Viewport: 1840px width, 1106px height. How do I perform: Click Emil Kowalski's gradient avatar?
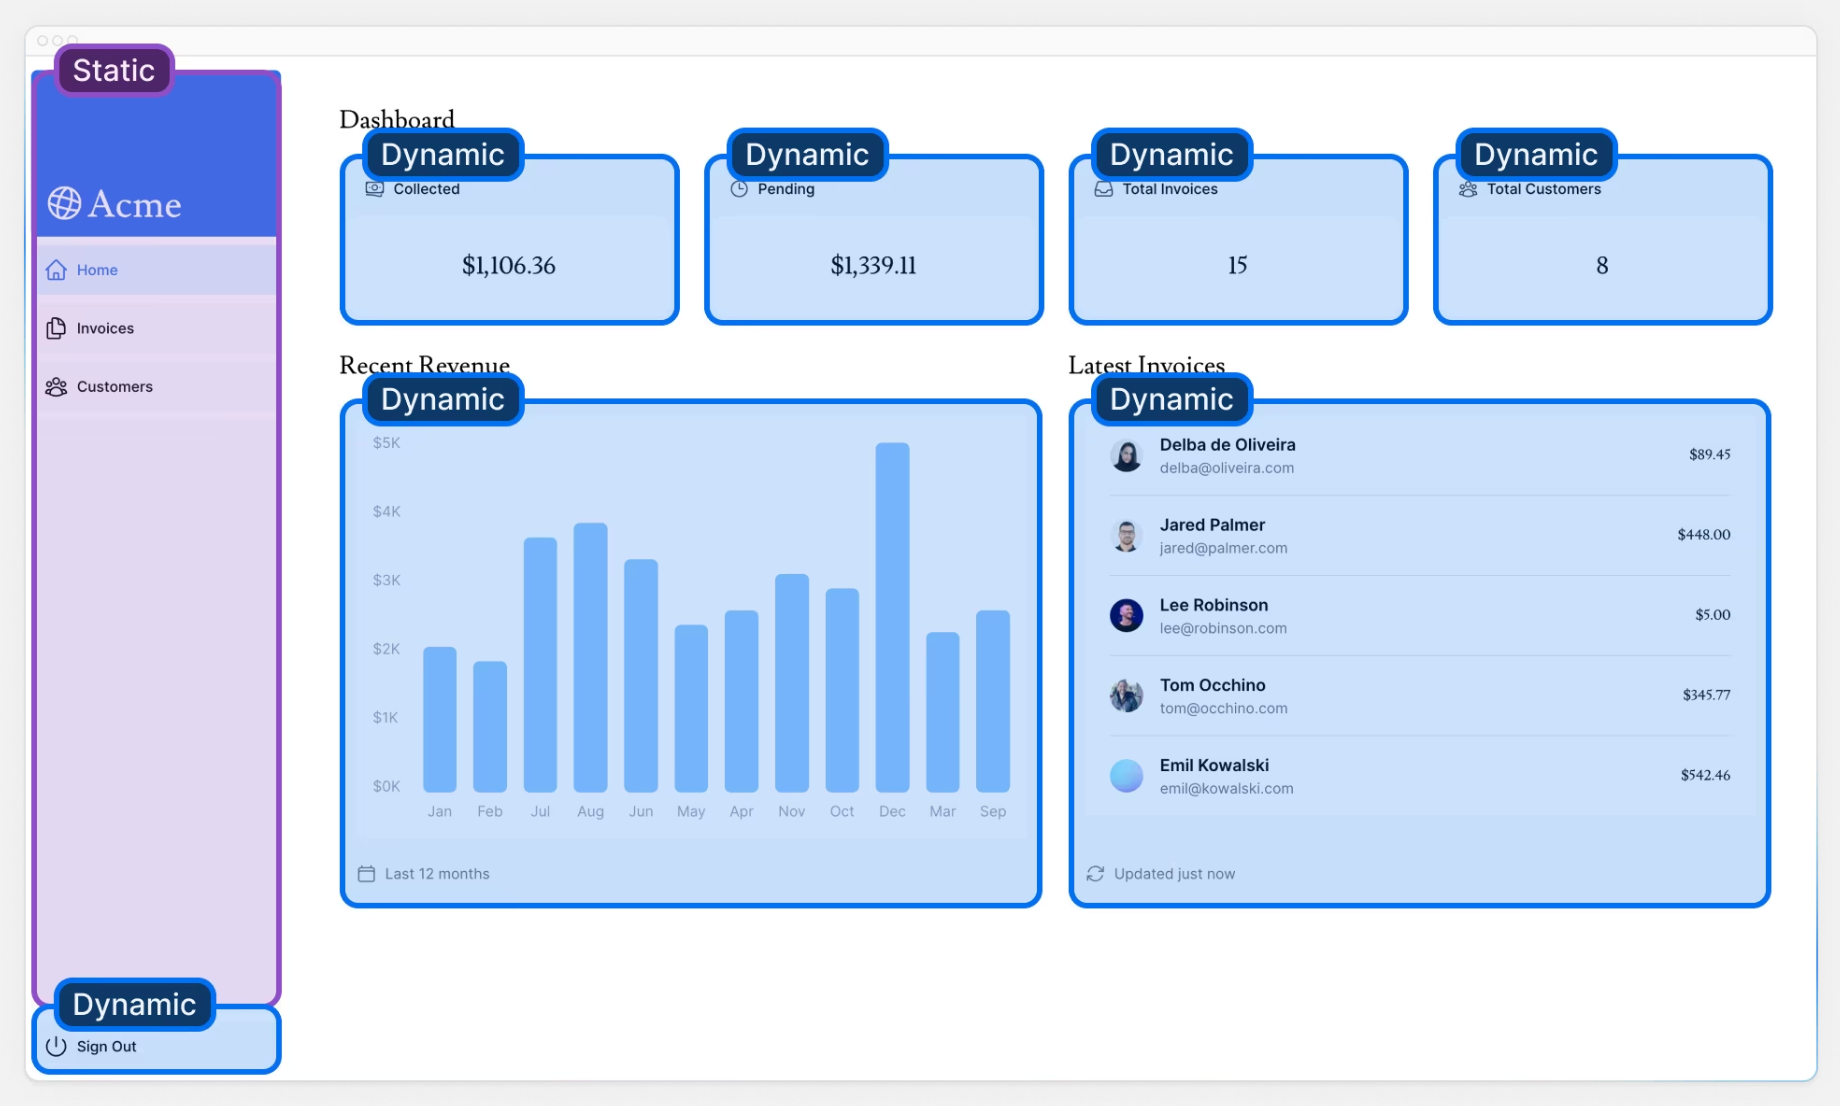[x=1127, y=775]
